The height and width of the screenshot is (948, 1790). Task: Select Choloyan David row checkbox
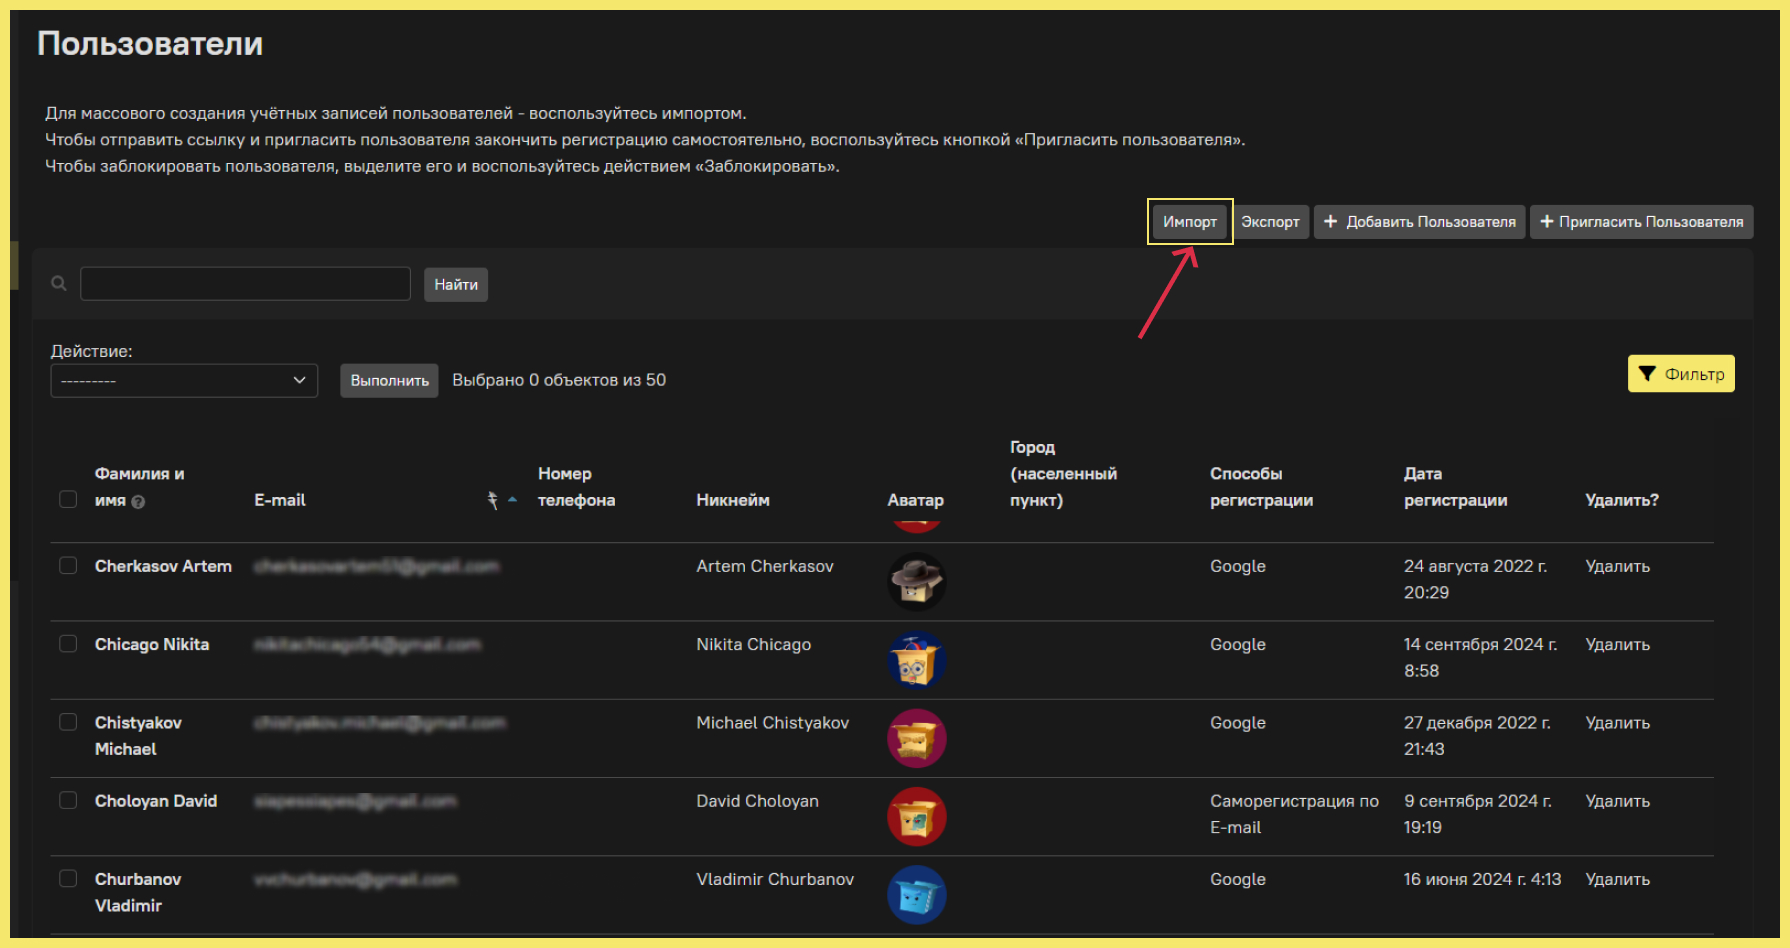68,800
